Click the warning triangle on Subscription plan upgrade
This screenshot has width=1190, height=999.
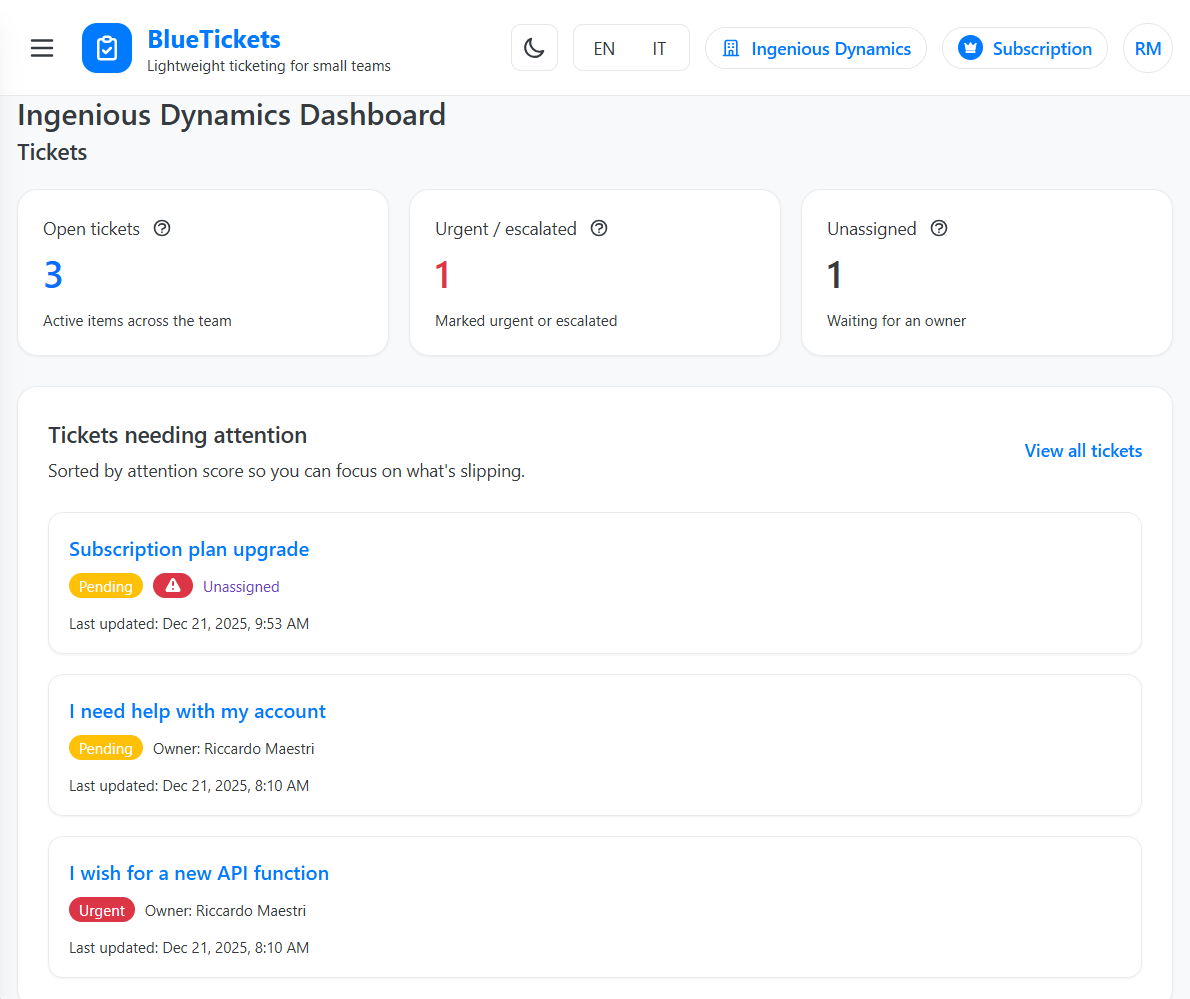coord(172,585)
